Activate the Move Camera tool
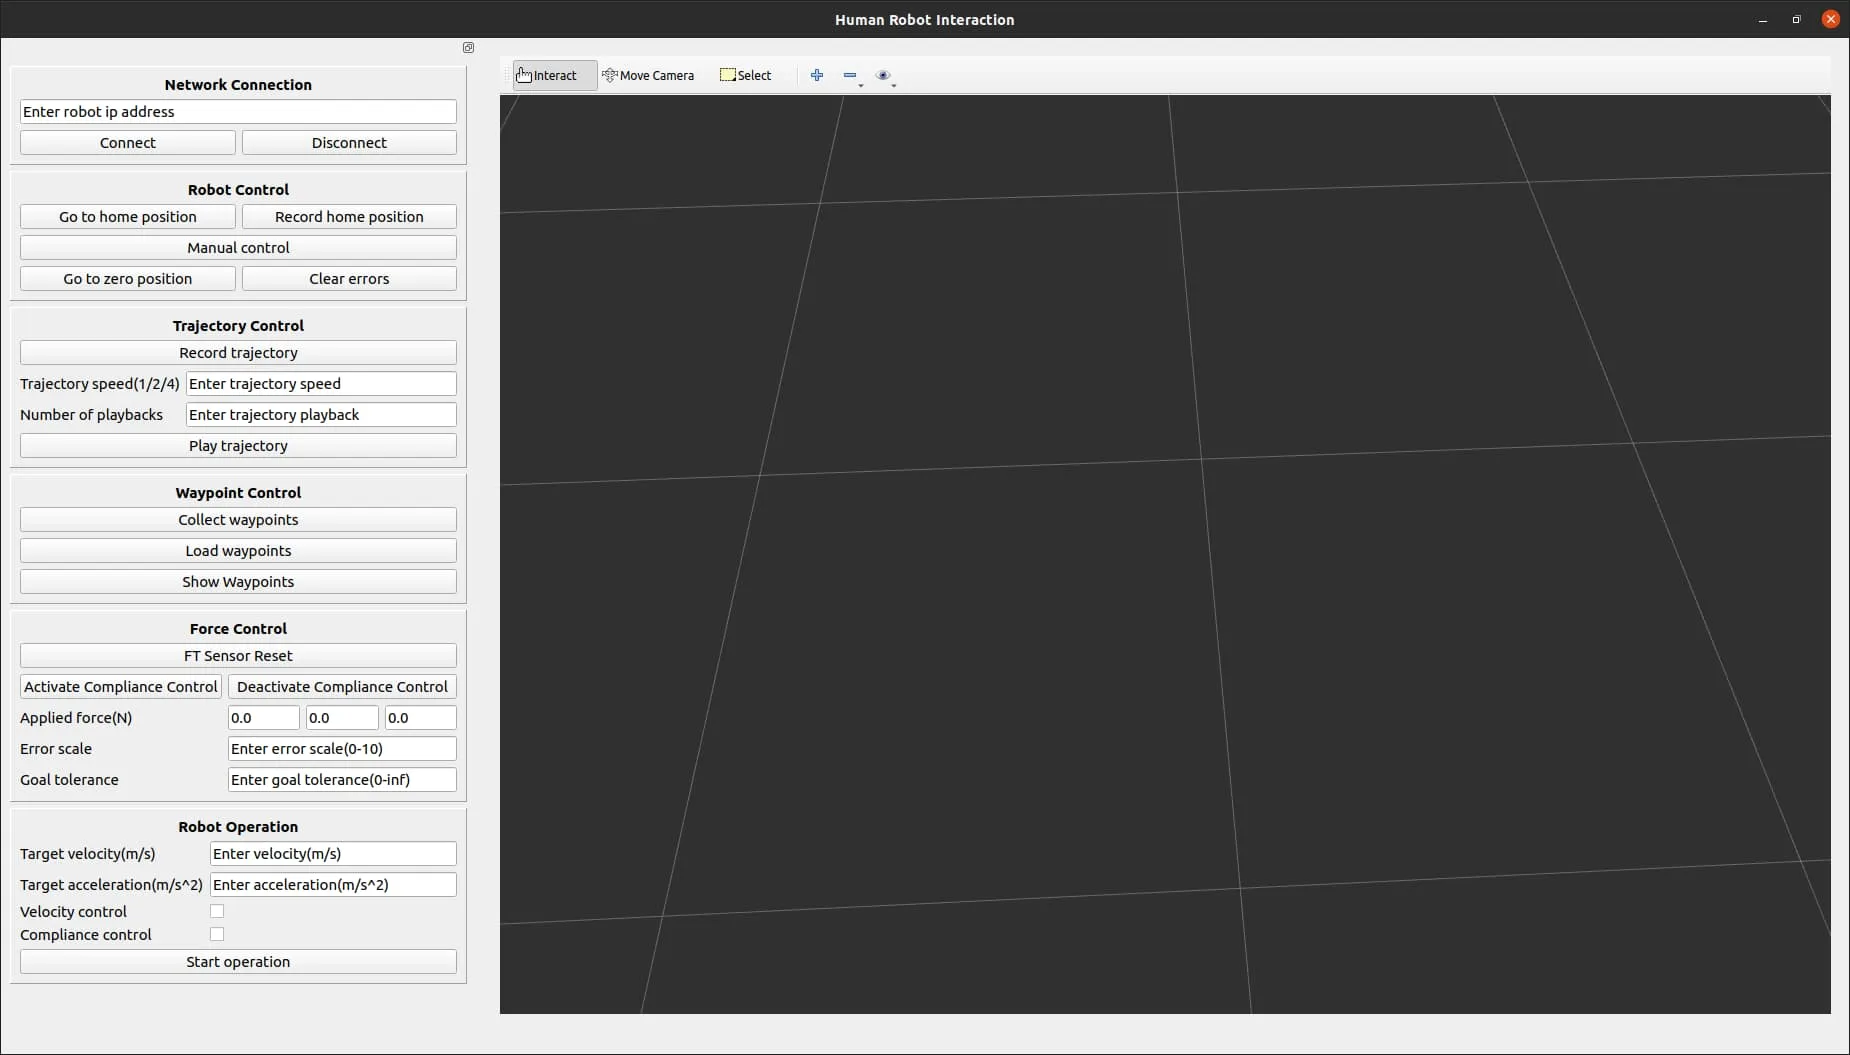Viewport: 1850px width, 1055px height. 648,76
